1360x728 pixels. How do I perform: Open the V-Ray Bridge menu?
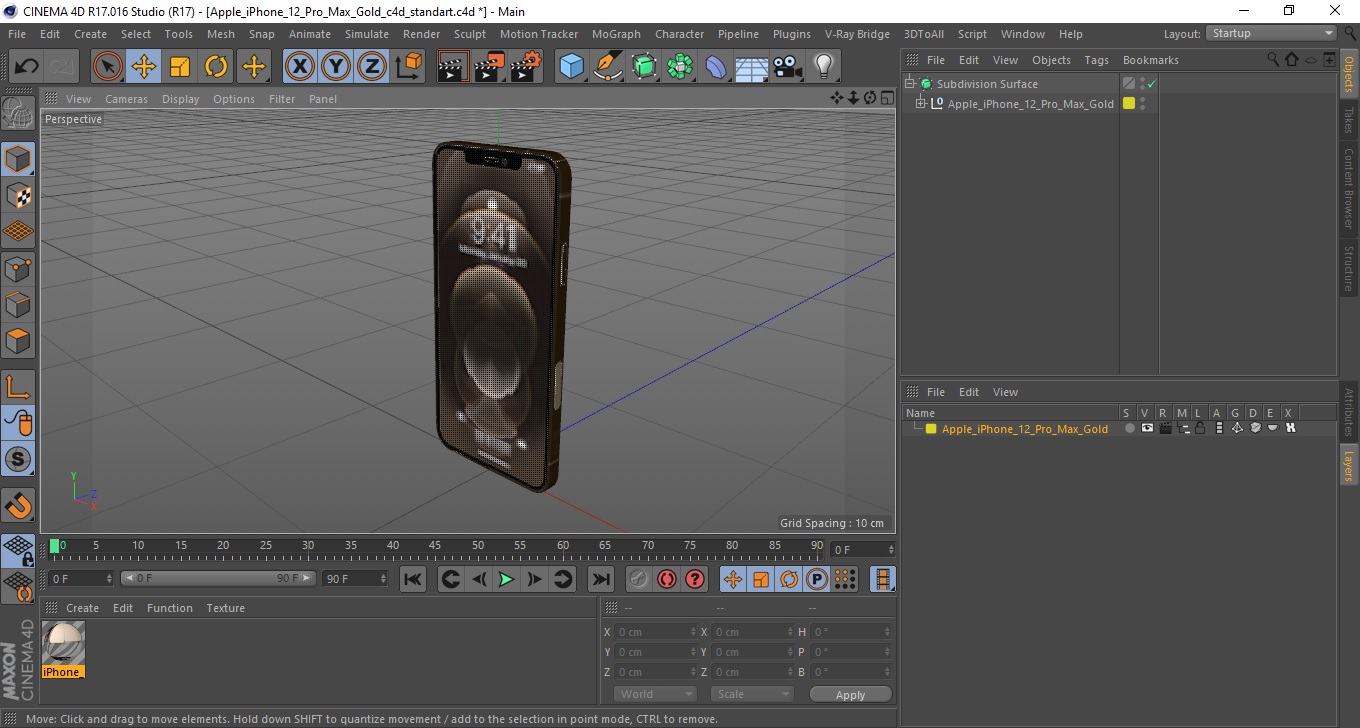(857, 33)
